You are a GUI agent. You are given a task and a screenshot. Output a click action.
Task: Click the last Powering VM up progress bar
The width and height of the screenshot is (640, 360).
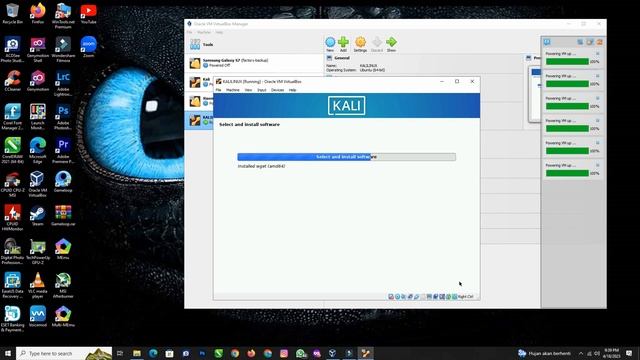coord(567,173)
